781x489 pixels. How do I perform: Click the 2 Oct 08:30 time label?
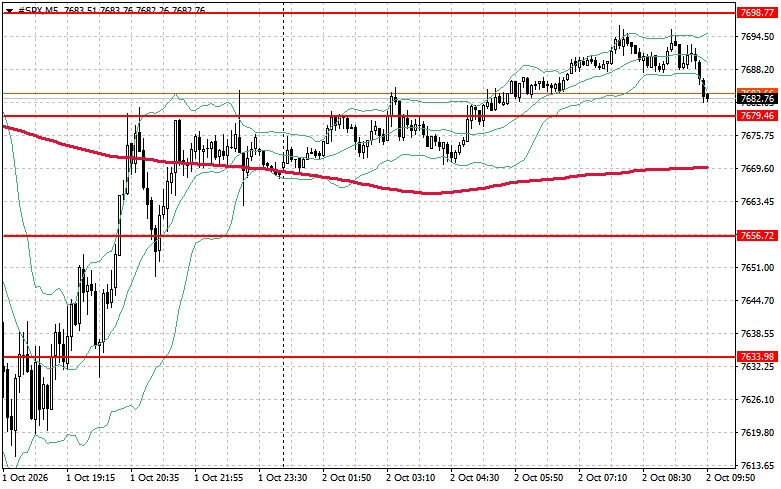click(666, 478)
